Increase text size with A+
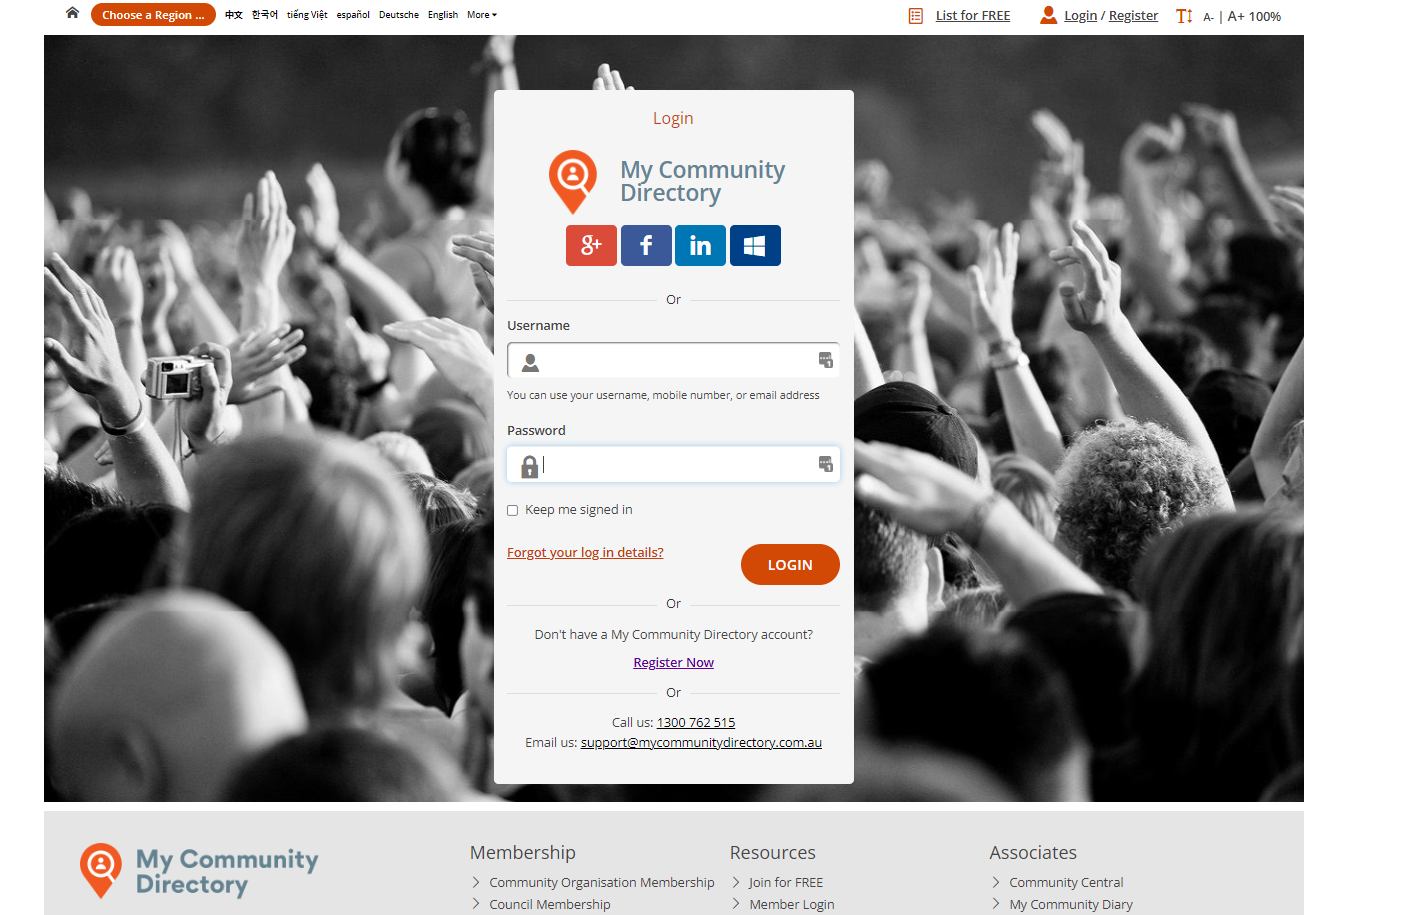Image resolution: width=1426 pixels, height=915 pixels. pyautogui.click(x=1236, y=16)
